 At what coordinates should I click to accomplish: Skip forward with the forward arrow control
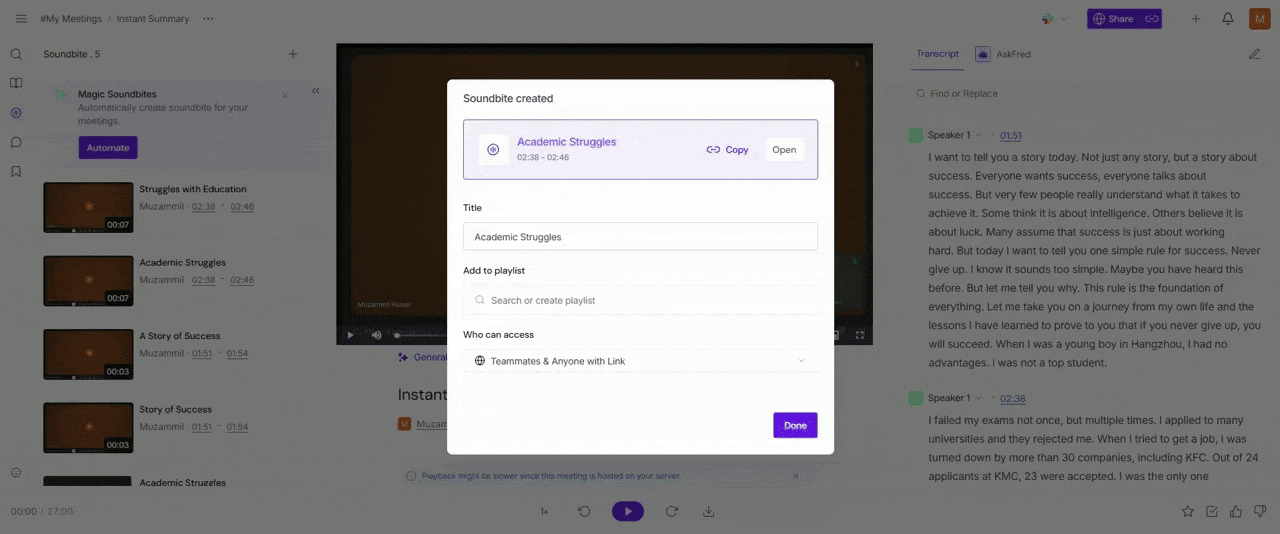[x=672, y=511]
